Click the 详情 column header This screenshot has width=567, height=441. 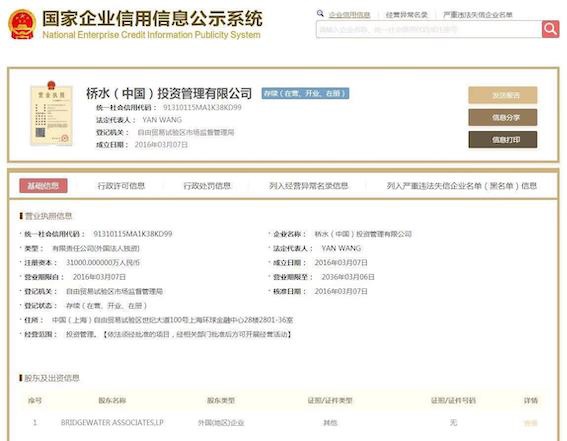click(x=530, y=401)
